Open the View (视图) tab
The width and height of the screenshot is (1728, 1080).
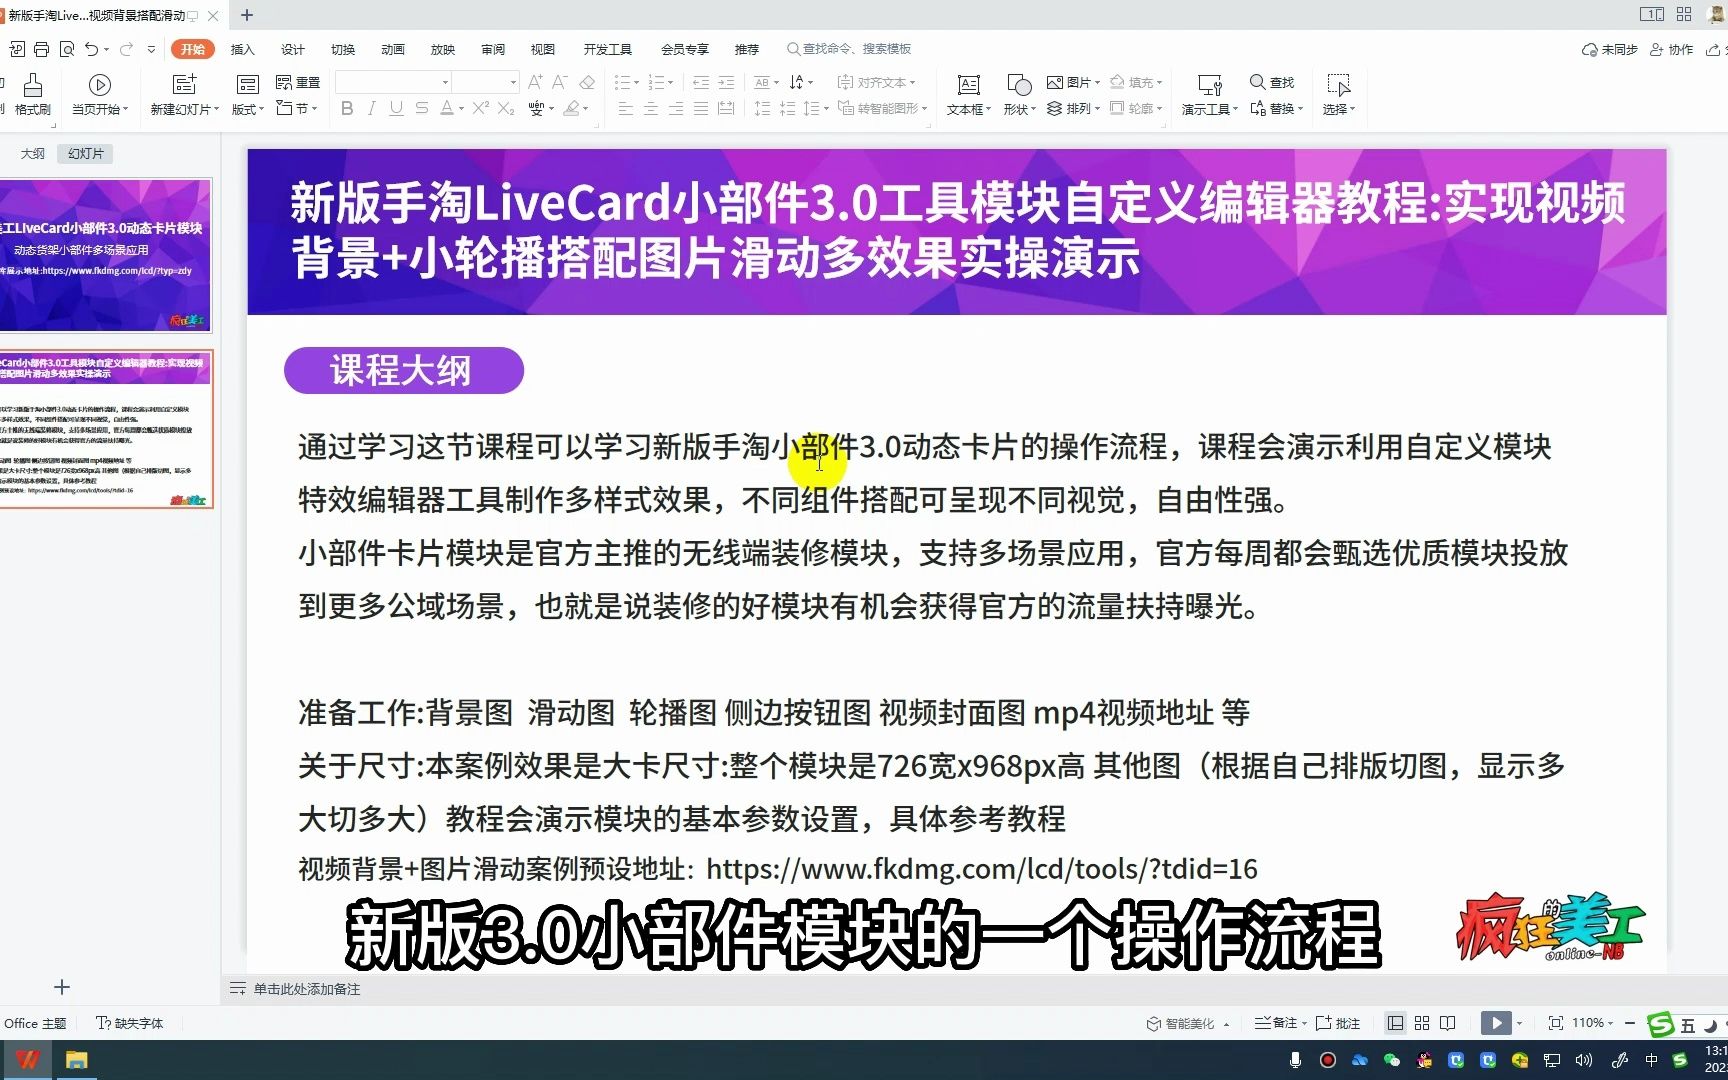click(x=543, y=49)
